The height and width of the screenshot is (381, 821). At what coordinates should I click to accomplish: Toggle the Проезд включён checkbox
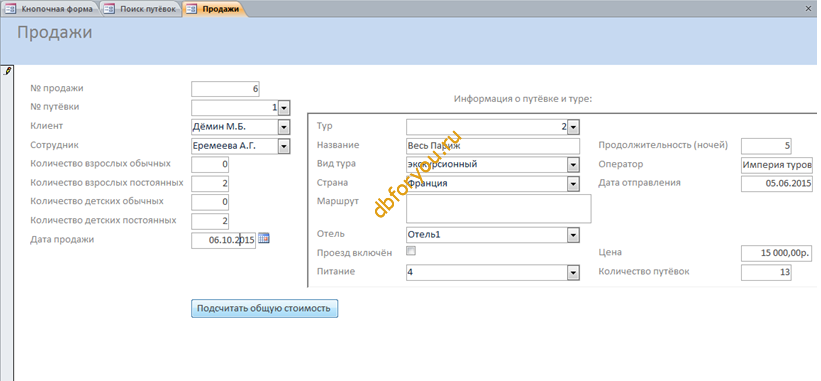coord(411,251)
